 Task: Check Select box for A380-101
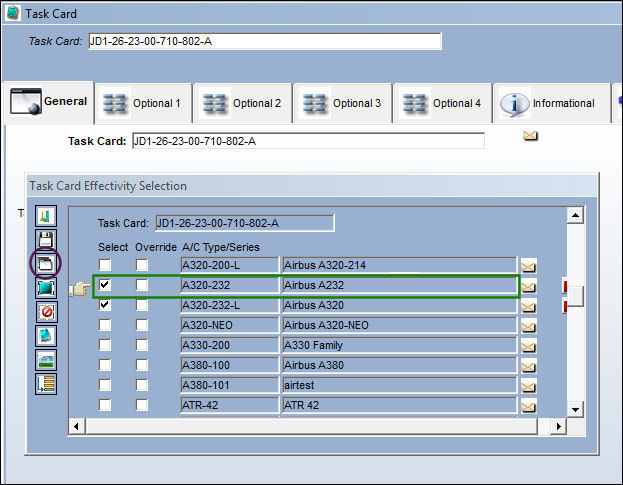click(105, 385)
